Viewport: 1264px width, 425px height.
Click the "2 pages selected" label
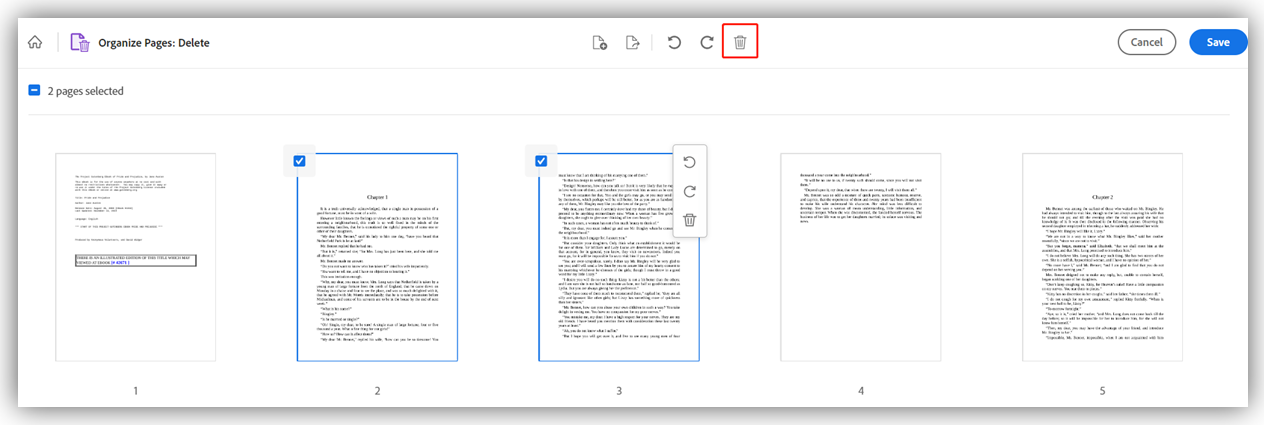(86, 91)
